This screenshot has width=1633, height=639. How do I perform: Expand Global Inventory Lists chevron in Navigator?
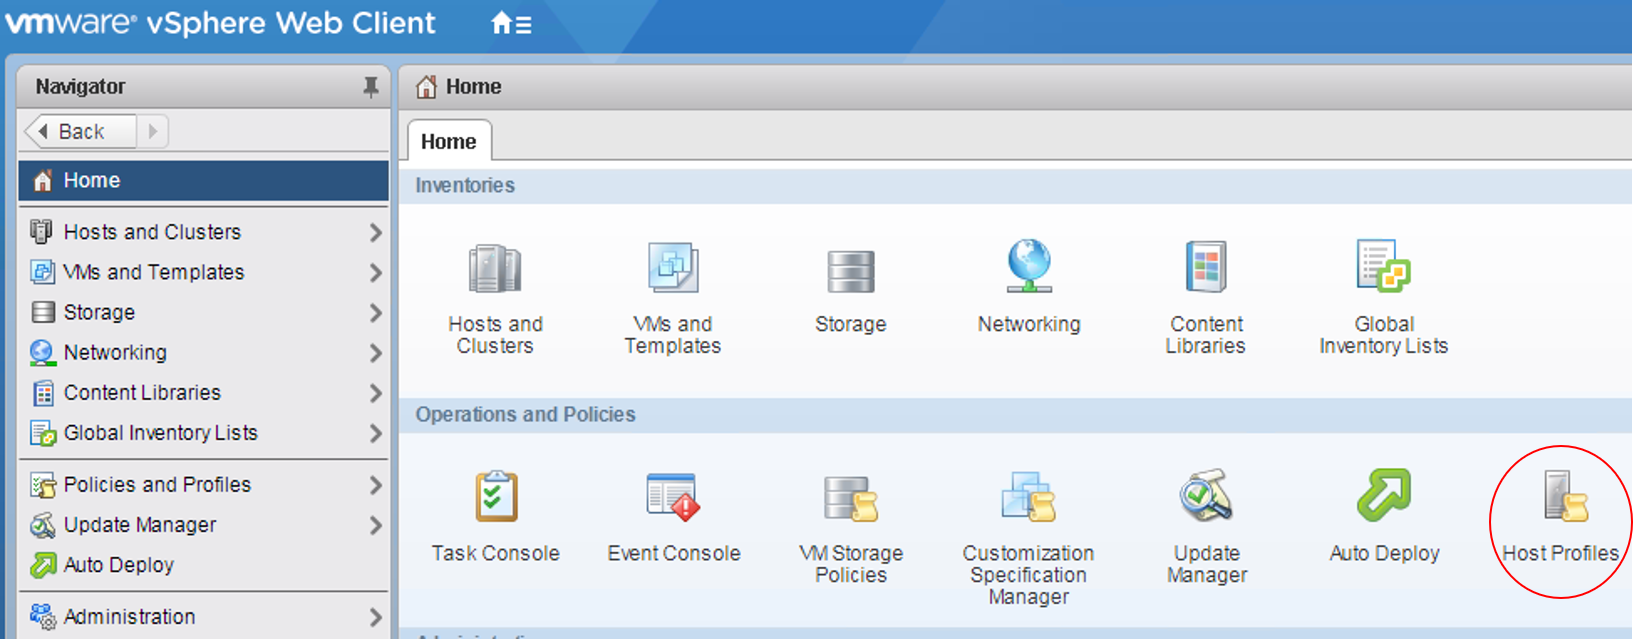[x=375, y=433]
